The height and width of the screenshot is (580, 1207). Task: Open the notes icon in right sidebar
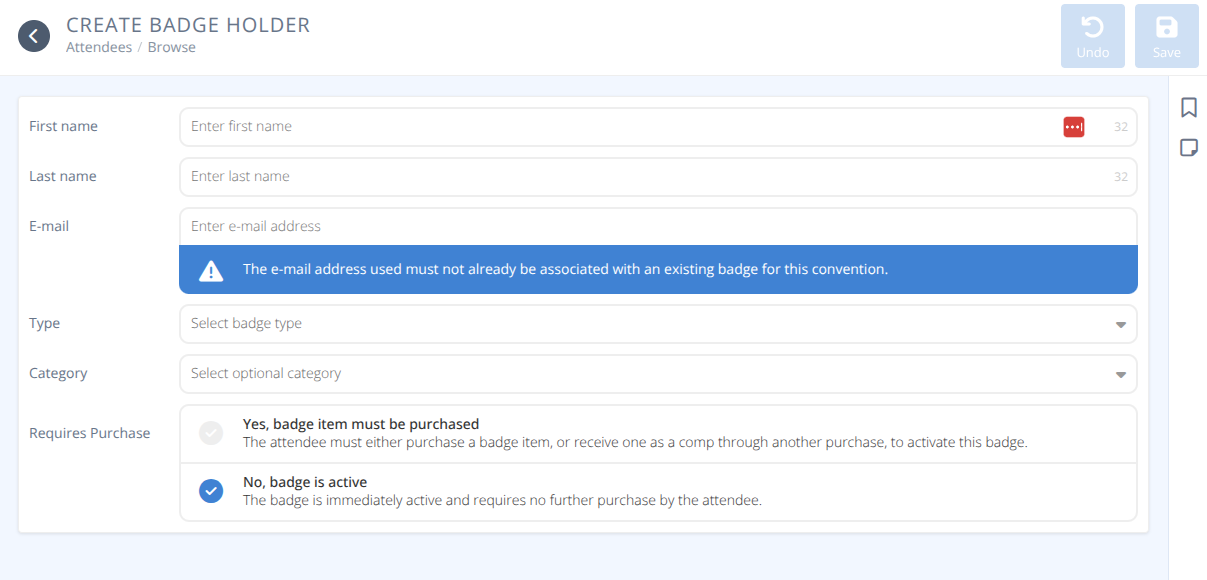pyautogui.click(x=1189, y=147)
